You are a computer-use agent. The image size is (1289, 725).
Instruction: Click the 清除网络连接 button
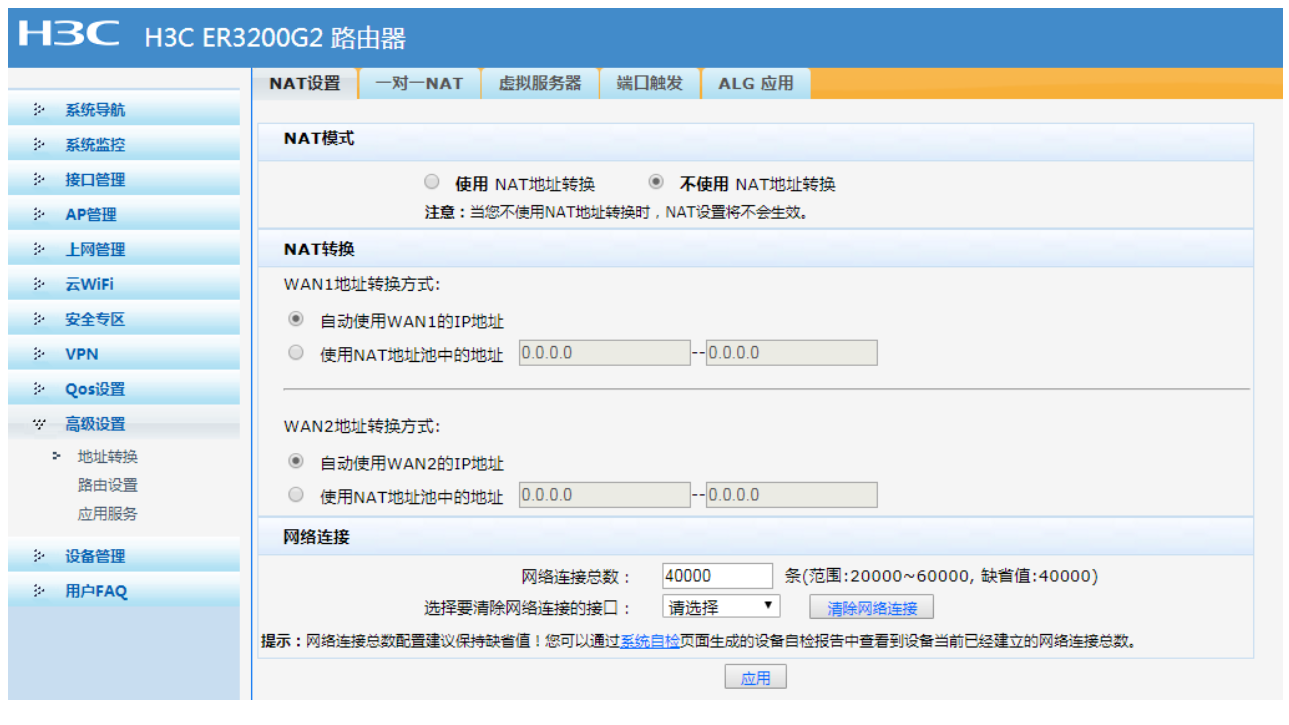[871, 608]
